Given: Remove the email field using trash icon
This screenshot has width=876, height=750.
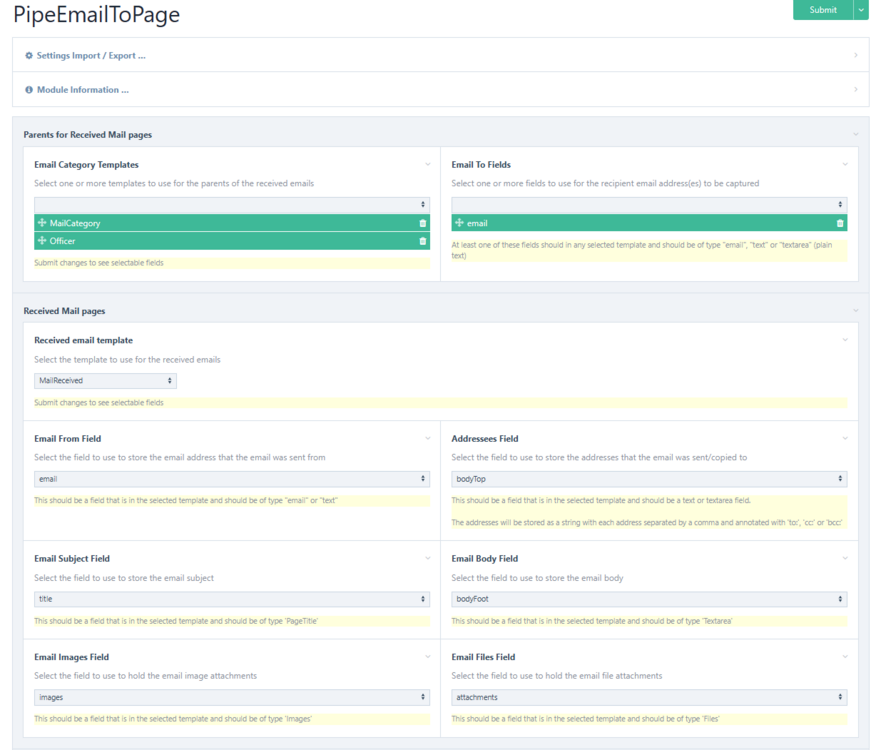Looking at the screenshot, I should [839, 223].
